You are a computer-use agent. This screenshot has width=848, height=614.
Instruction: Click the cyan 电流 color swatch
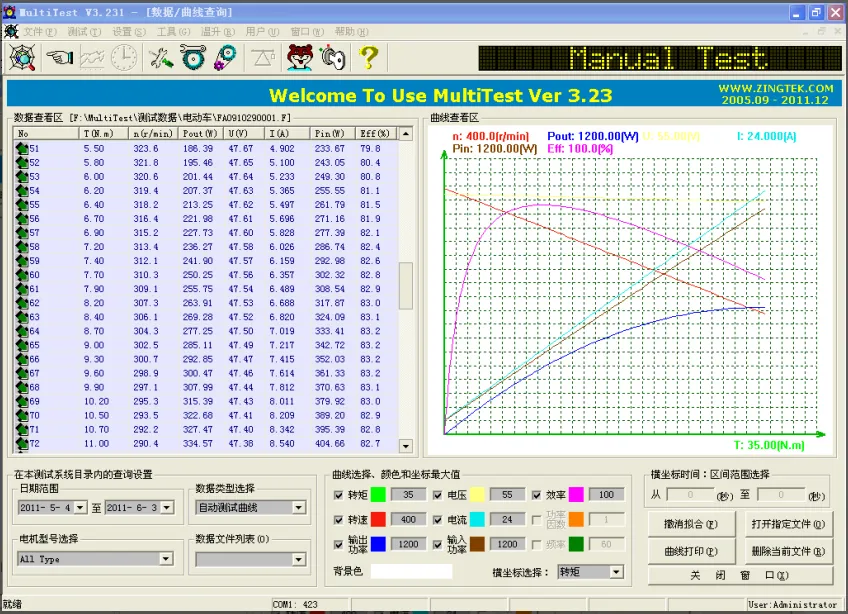coord(477,519)
